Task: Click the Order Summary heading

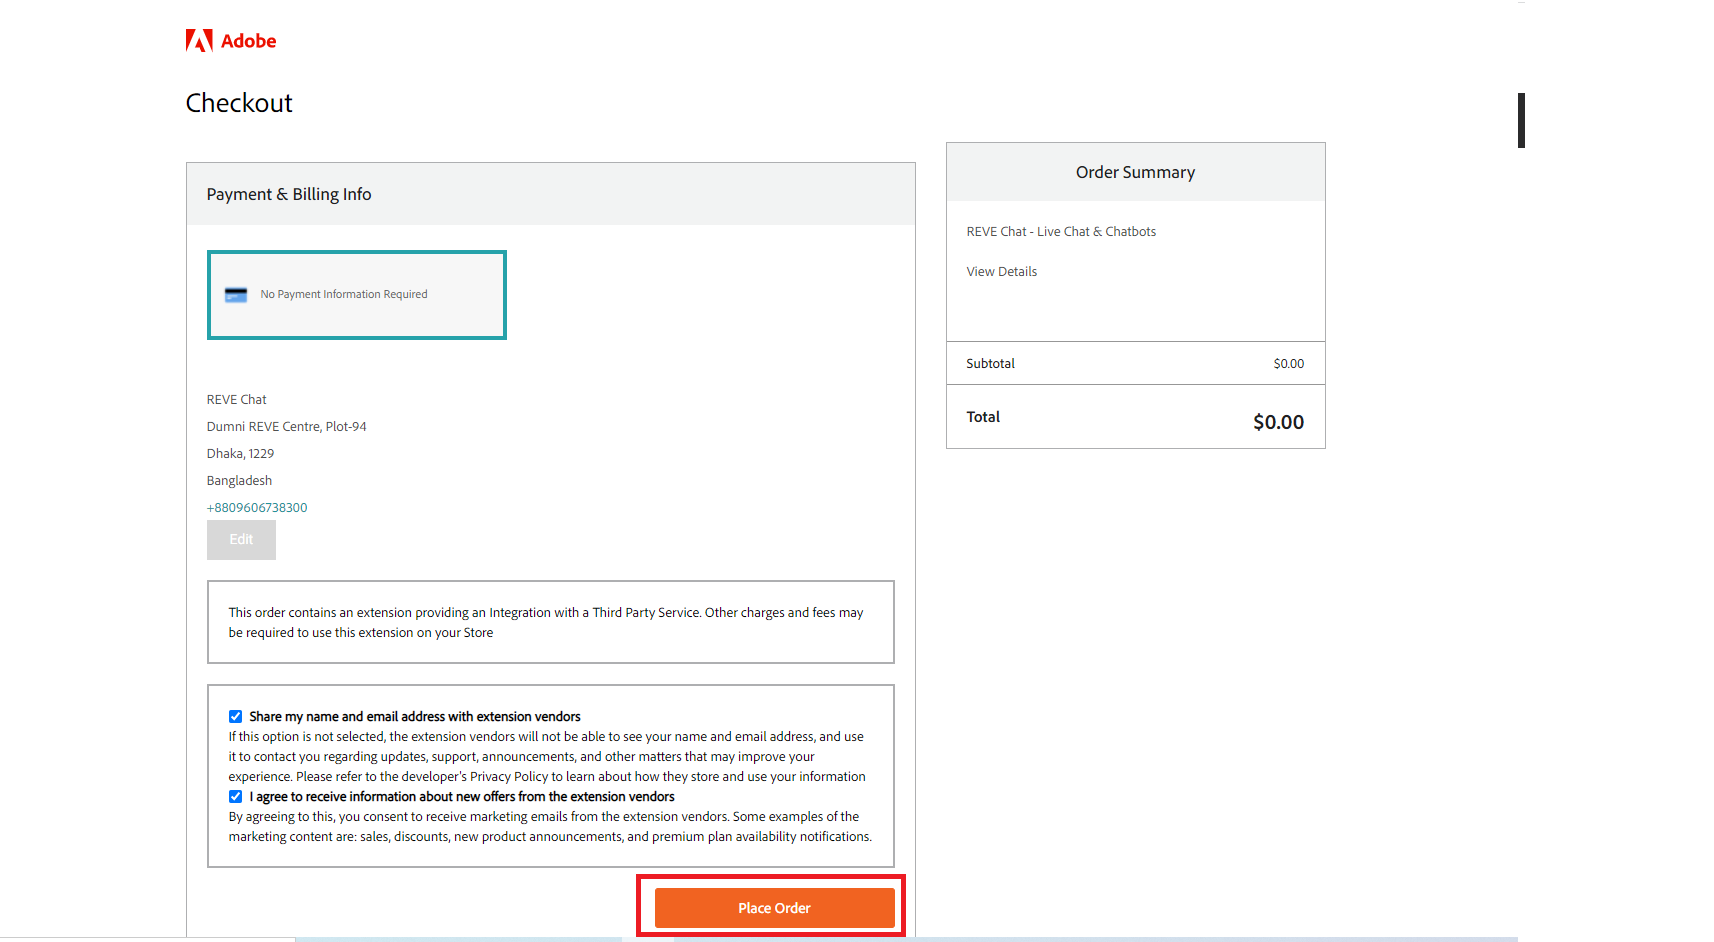Action: point(1135,172)
